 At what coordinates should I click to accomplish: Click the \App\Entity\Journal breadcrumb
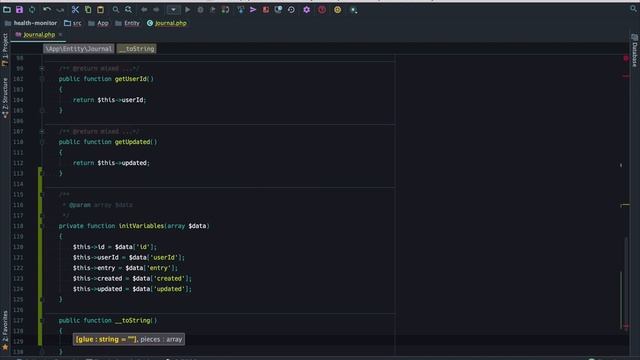pyautogui.click(x=79, y=49)
